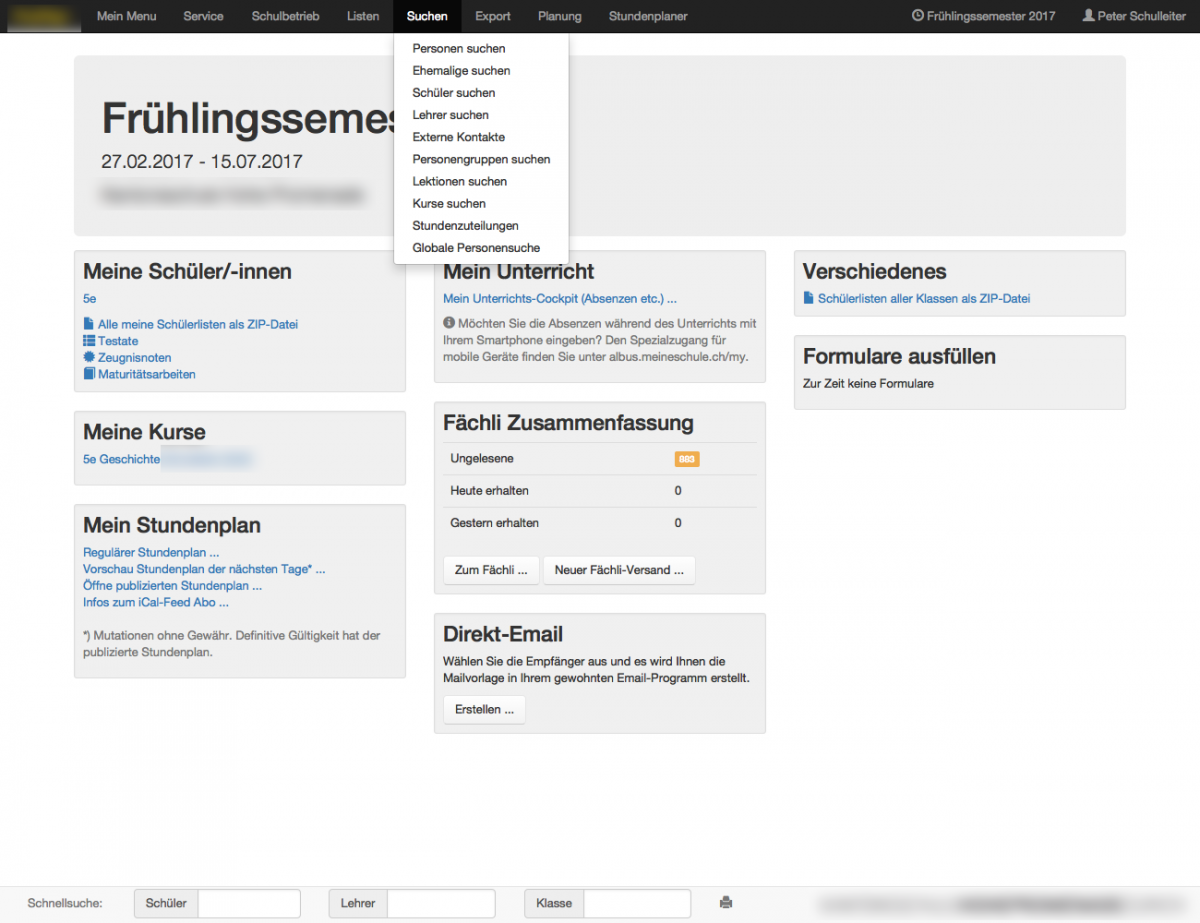This screenshot has width=1200, height=923.
Task: Select 'Personen suchen' from Suchen menu
Action: pos(459,48)
